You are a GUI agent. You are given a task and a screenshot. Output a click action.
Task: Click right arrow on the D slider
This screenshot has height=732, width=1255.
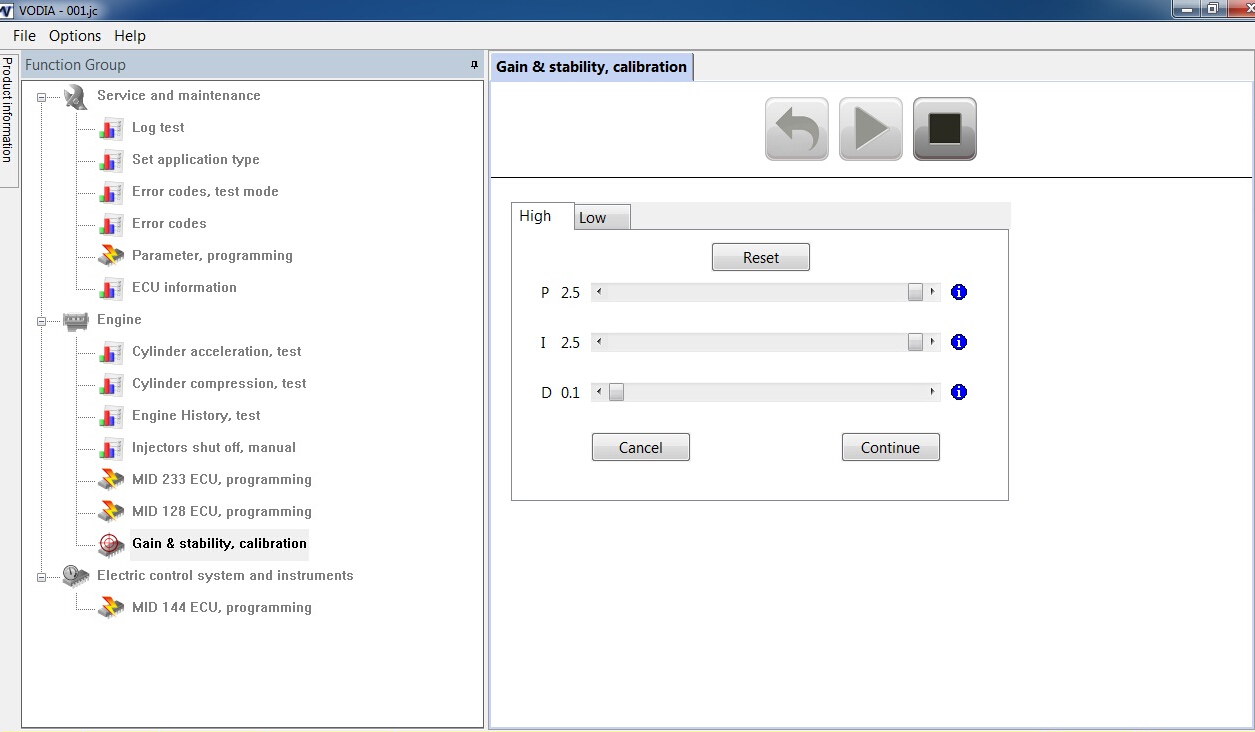(x=933, y=392)
